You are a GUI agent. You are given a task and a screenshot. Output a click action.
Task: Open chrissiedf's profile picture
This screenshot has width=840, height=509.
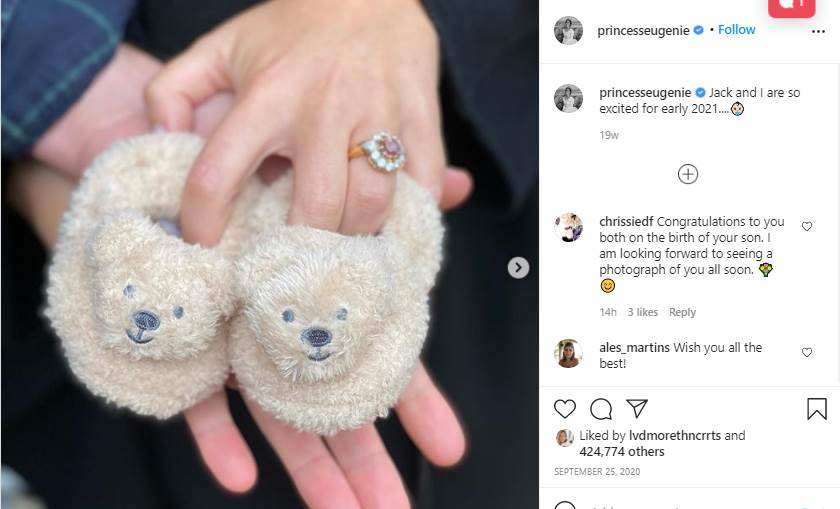click(568, 227)
